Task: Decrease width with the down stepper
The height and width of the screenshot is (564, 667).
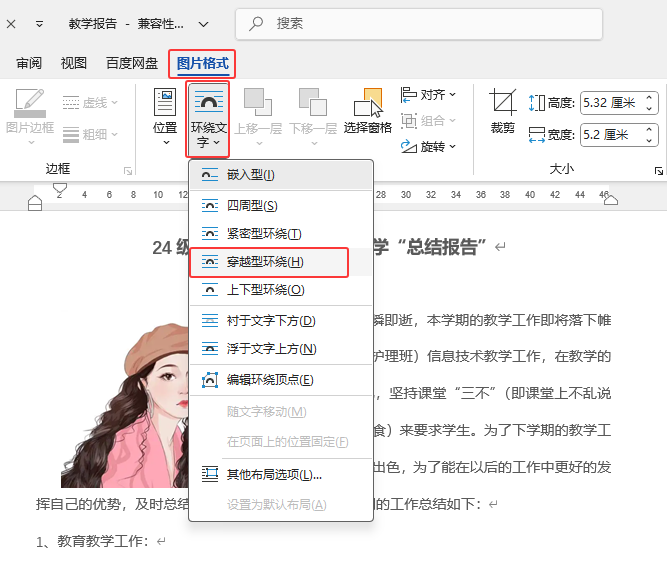Action: (x=649, y=140)
